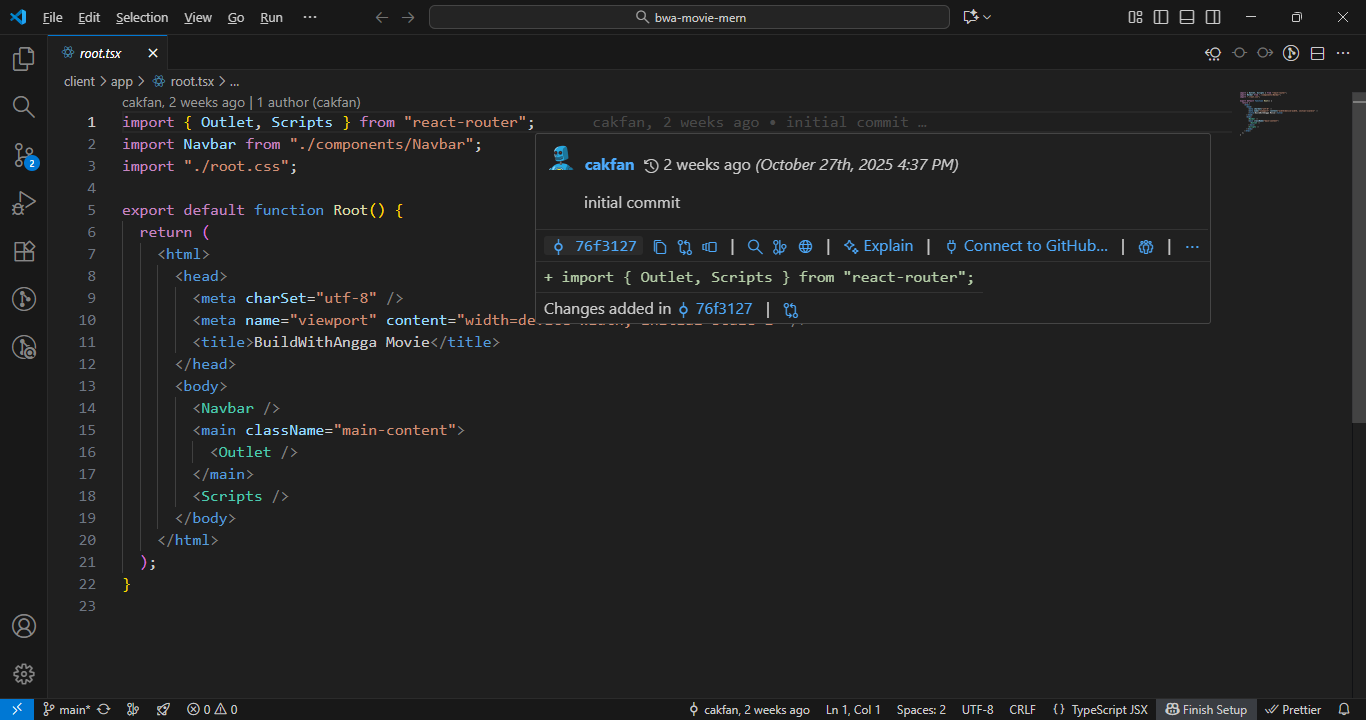Image resolution: width=1366 pixels, height=720 pixels.
Task: Toggle the bottom Panel visibility
Action: pos(1187,17)
